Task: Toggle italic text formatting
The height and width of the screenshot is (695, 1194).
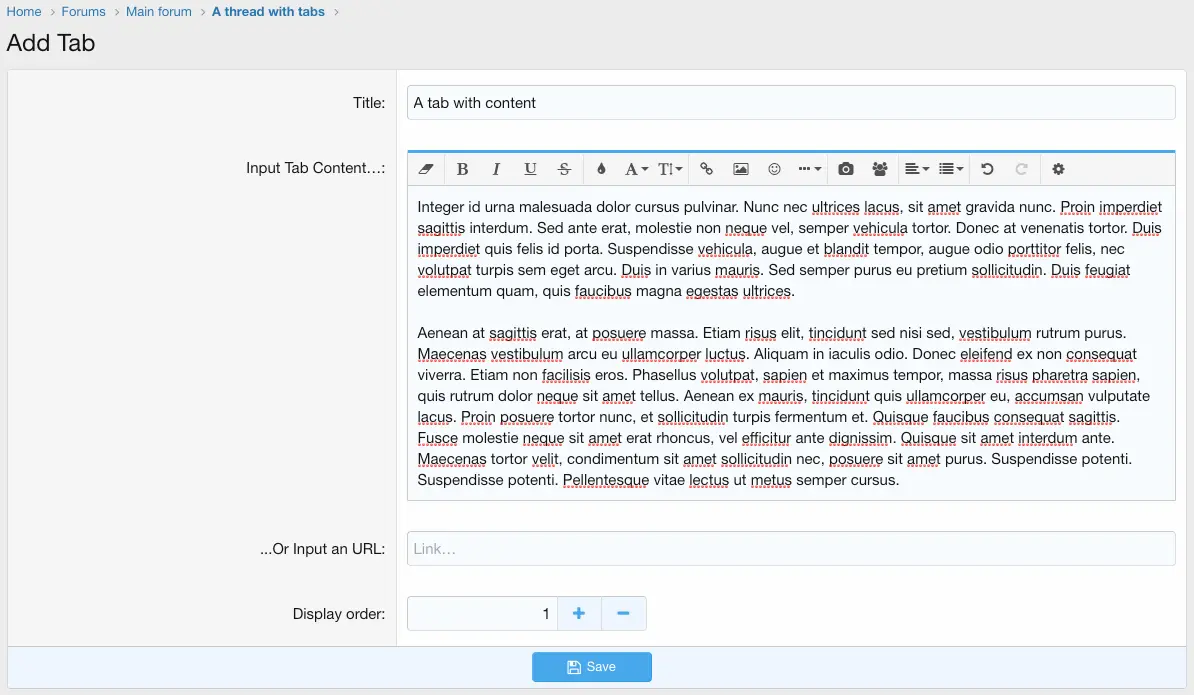Action: pyautogui.click(x=496, y=169)
